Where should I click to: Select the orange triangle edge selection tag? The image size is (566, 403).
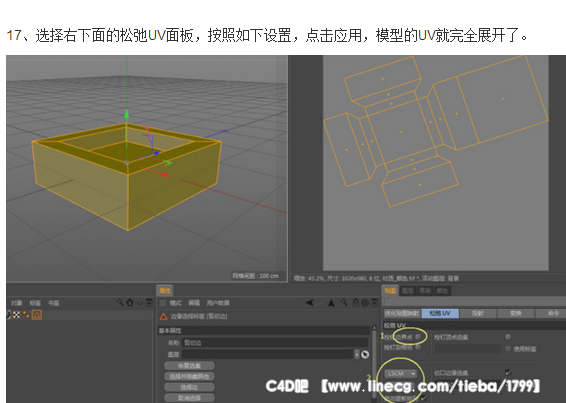(x=37, y=315)
